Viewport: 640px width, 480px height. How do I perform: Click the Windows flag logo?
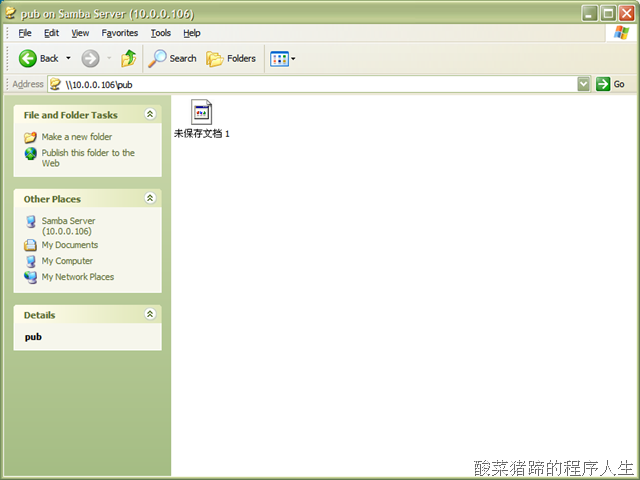coord(621,33)
